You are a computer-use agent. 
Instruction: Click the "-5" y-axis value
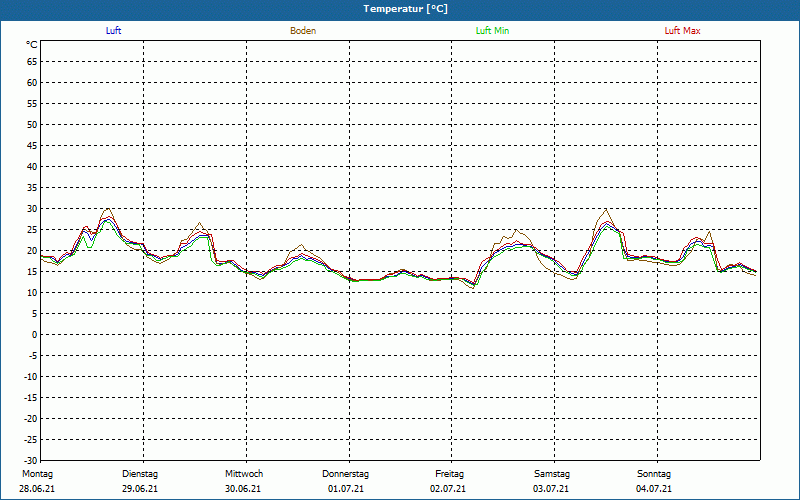[x=33, y=356]
